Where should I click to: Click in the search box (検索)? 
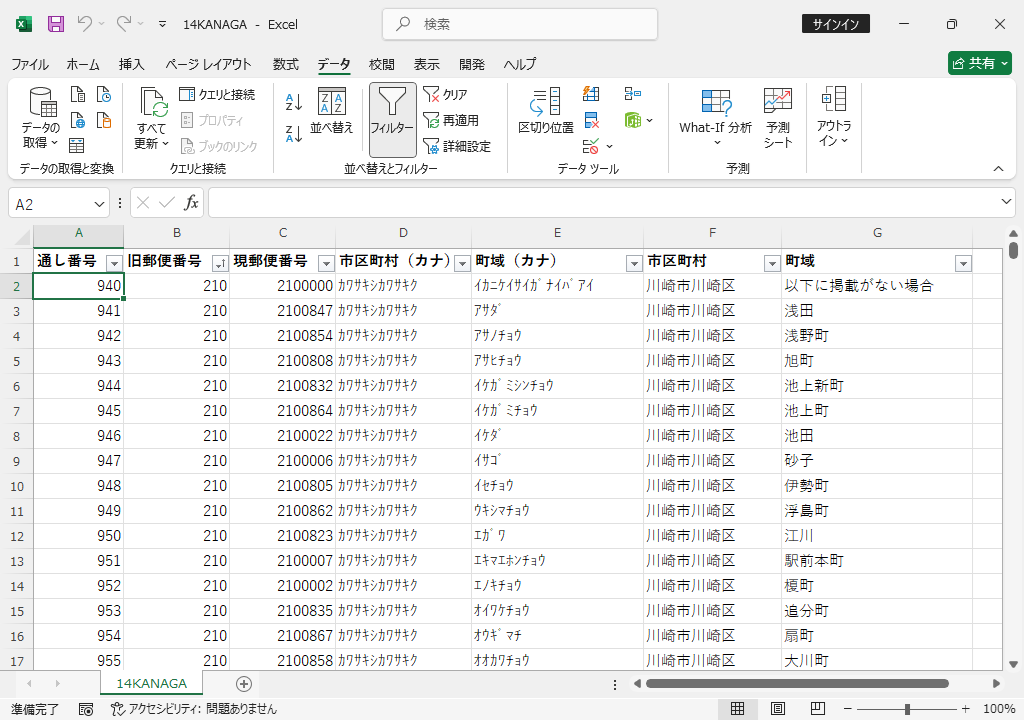tap(520, 24)
